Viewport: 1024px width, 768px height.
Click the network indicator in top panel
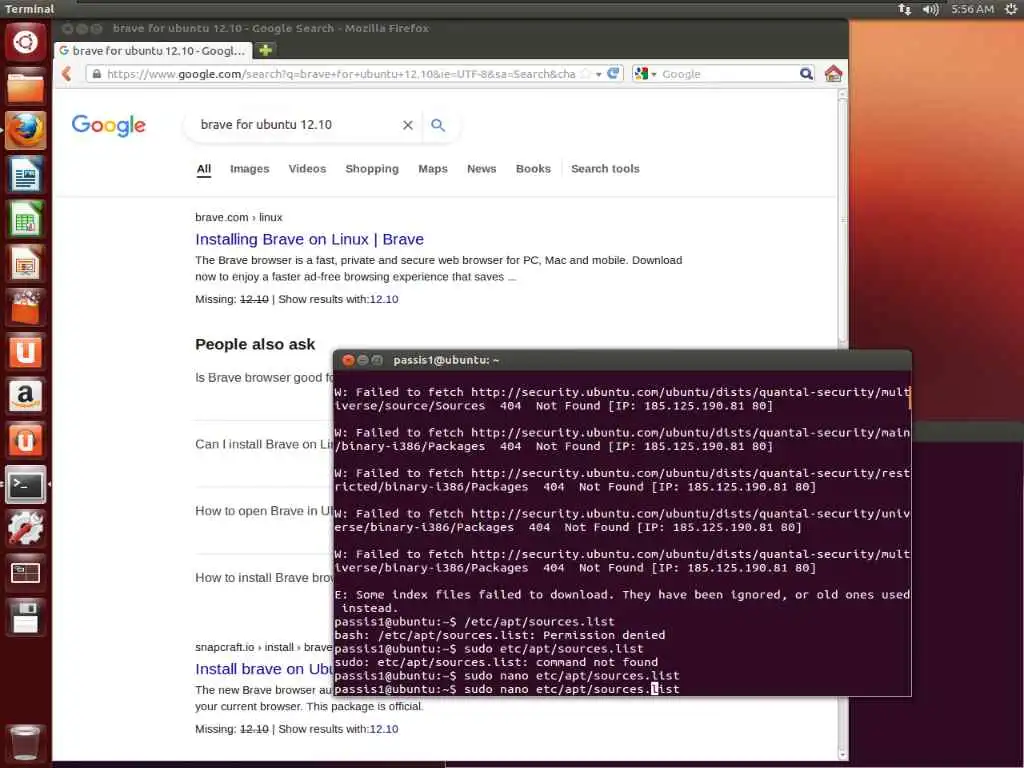click(x=904, y=9)
